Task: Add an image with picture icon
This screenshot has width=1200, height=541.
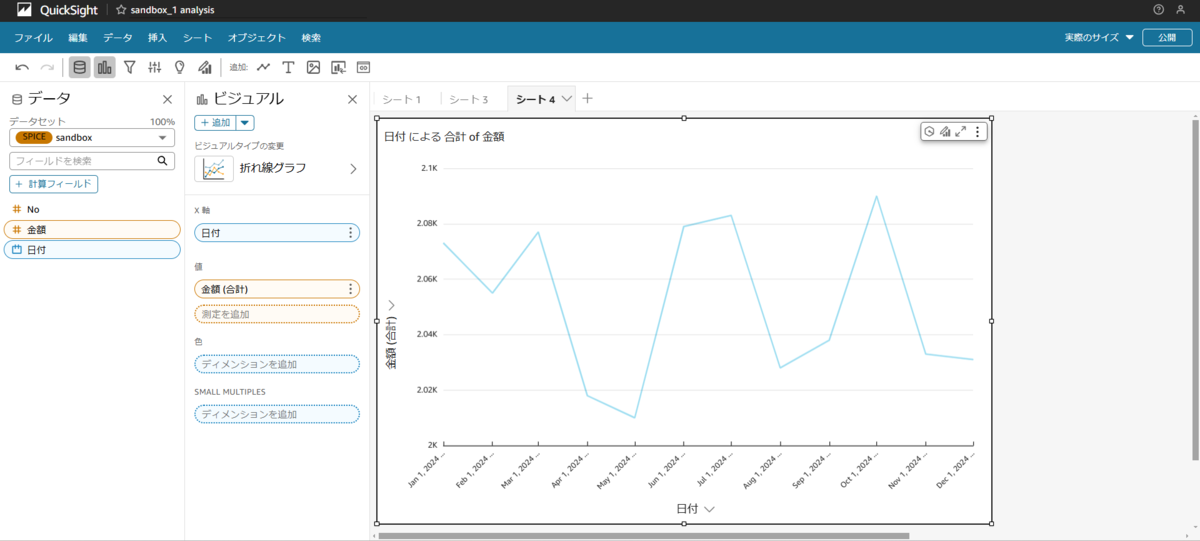Action: 313,67
